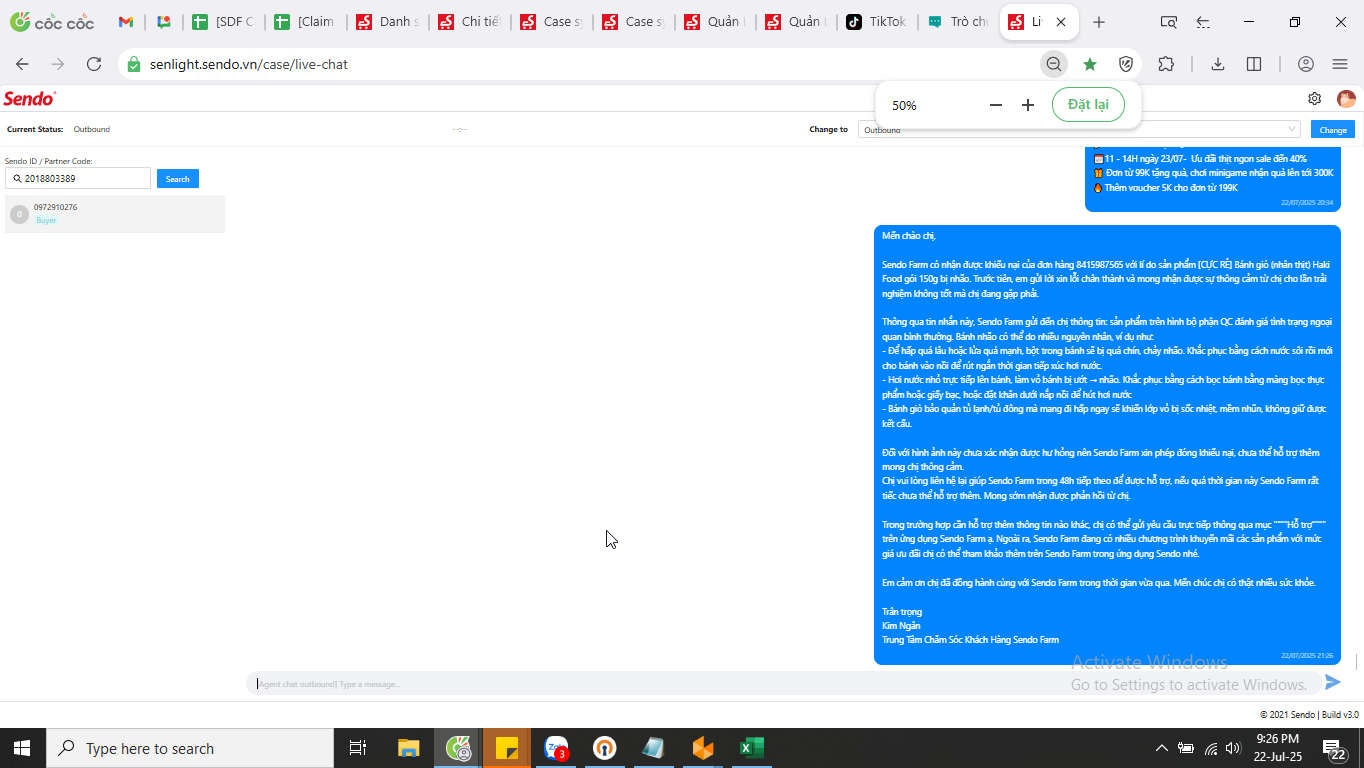The width and height of the screenshot is (1364, 768).
Task: Toggle the split view sidebar icon
Action: click(1254, 64)
